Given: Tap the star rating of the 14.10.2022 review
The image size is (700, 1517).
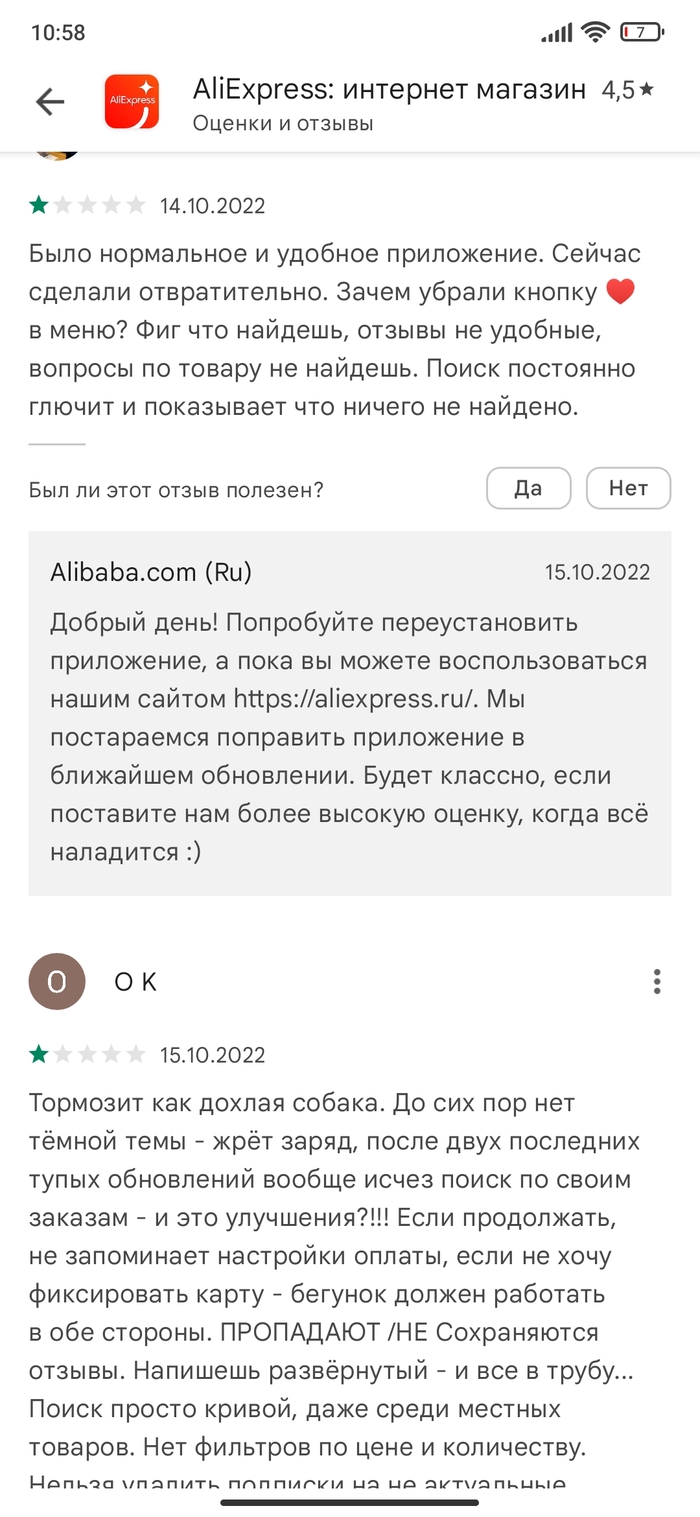Looking at the screenshot, I should coord(88,206).
